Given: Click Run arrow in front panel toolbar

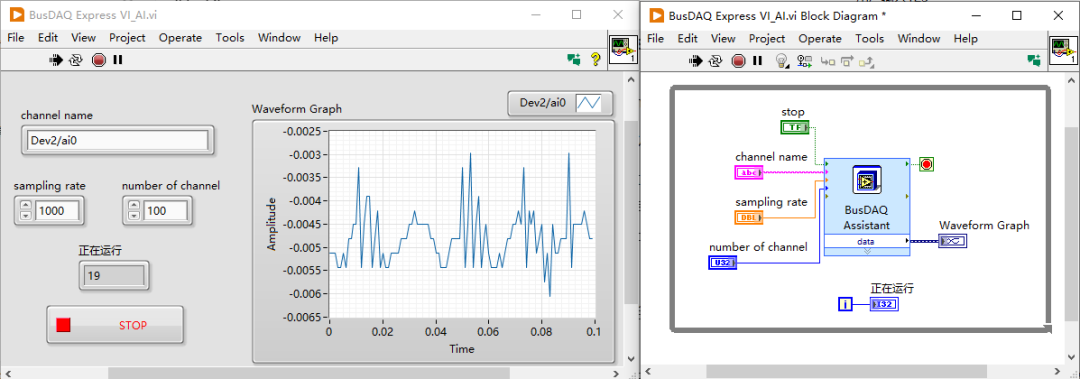Looking at the screenshot, I should coord(56,60).
